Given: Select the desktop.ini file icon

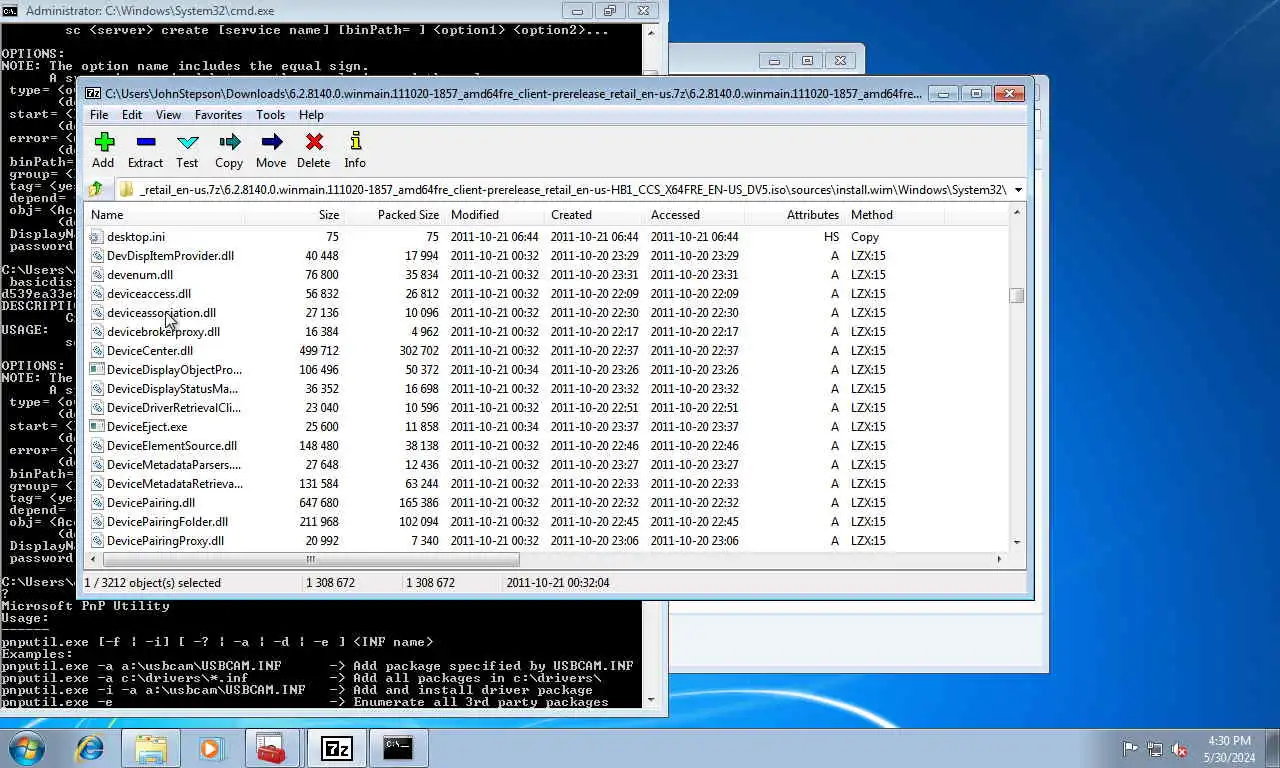Looking at the screenshot, I should 97,237.
